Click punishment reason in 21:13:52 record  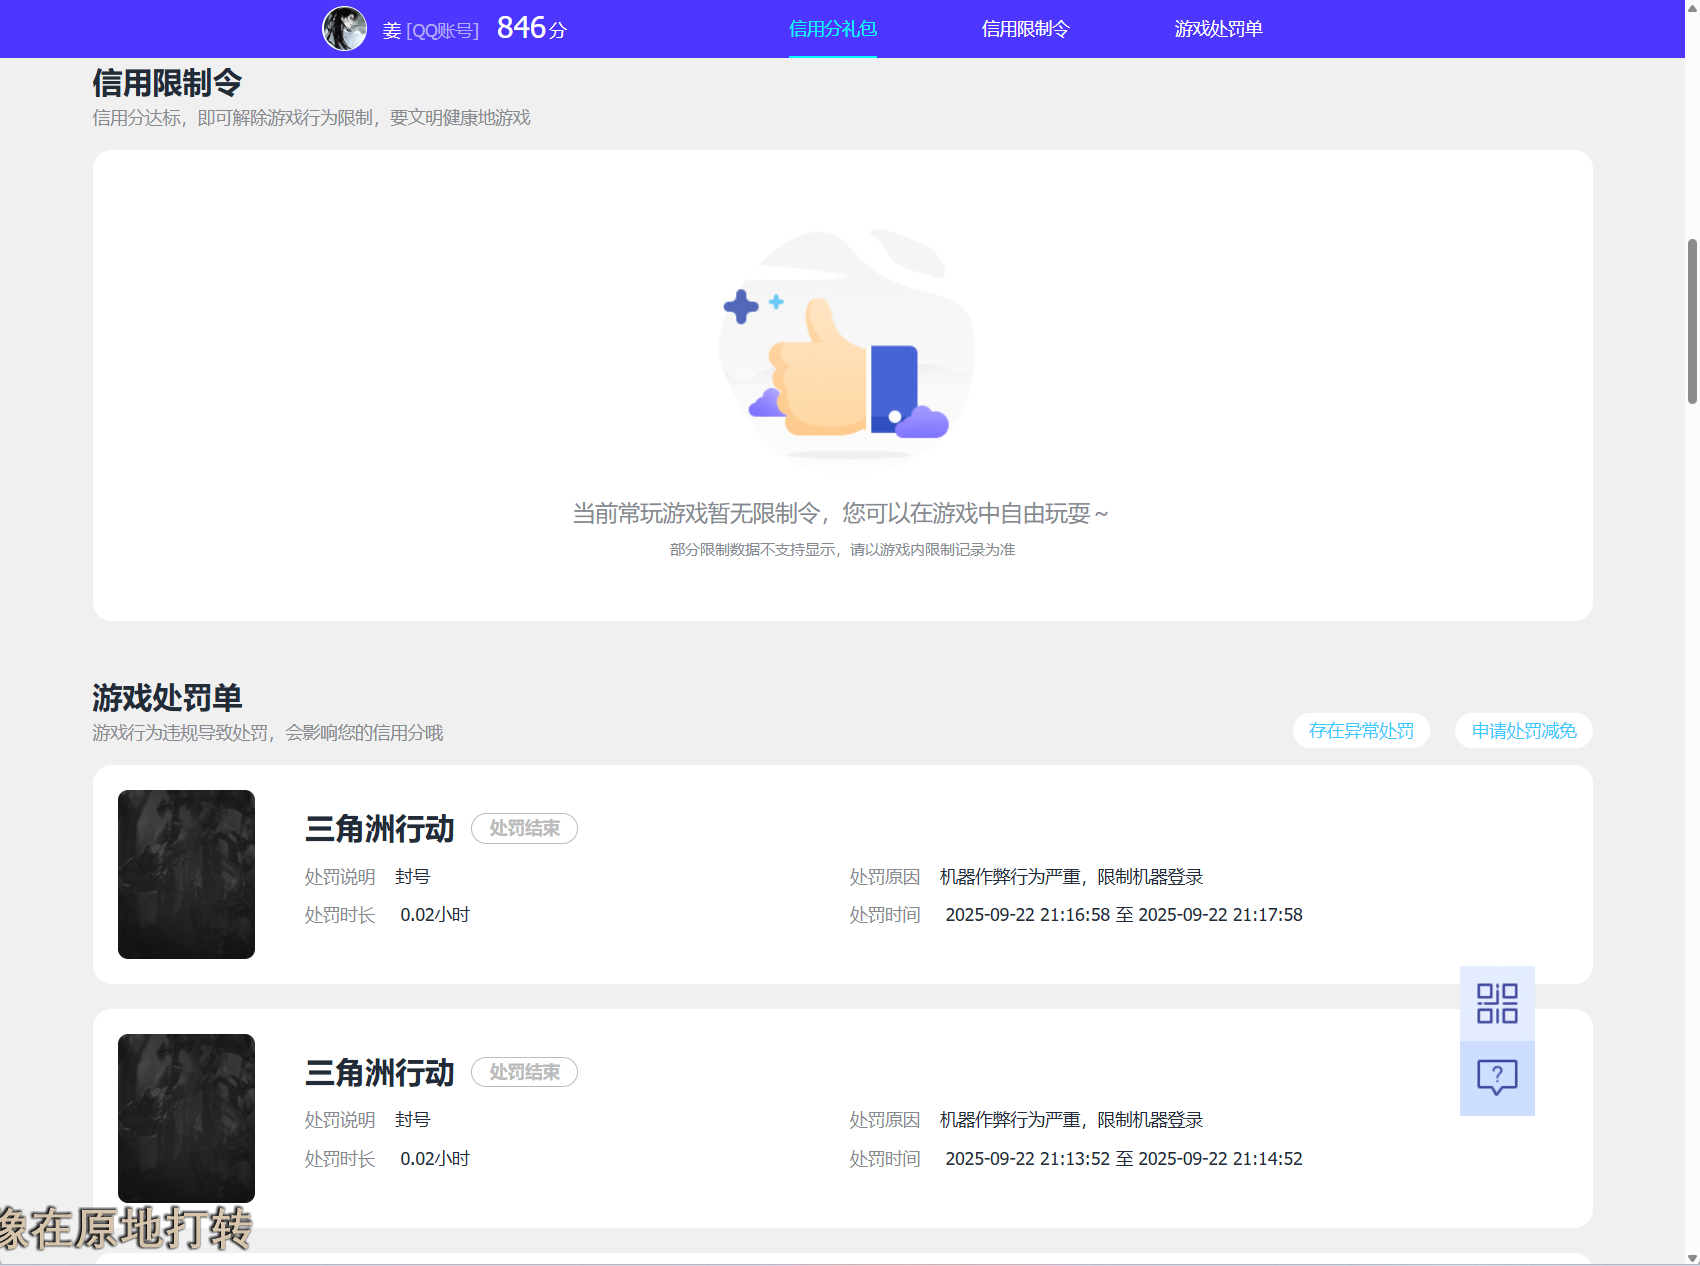point(1071,1120)
